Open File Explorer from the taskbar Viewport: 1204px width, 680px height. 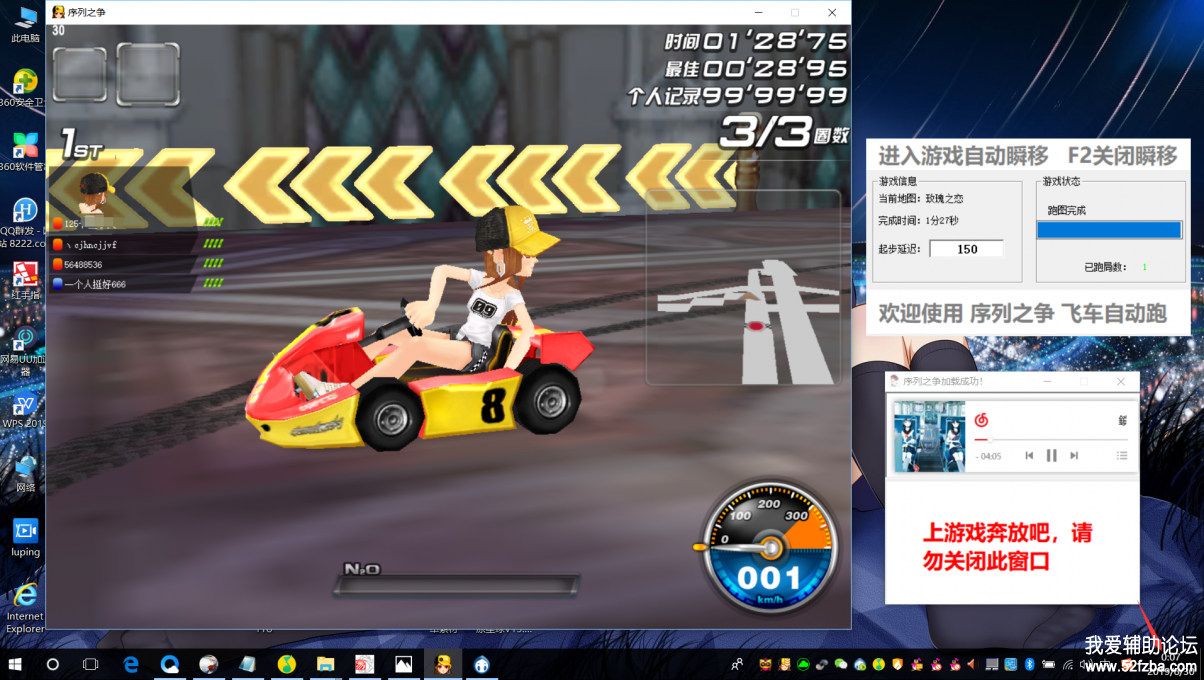coord(325,664)
